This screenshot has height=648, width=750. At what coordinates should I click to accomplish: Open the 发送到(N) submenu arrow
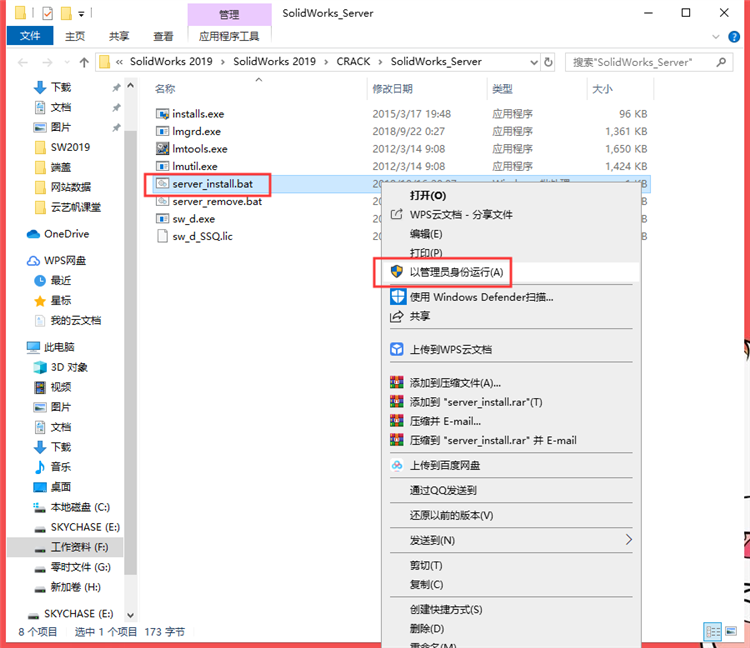tap(629, 540)
